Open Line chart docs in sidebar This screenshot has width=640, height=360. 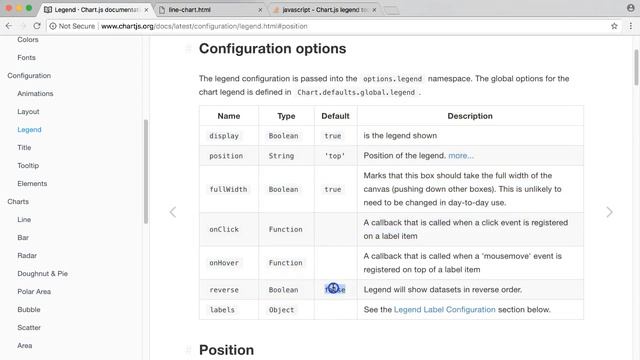click(24, 219)
